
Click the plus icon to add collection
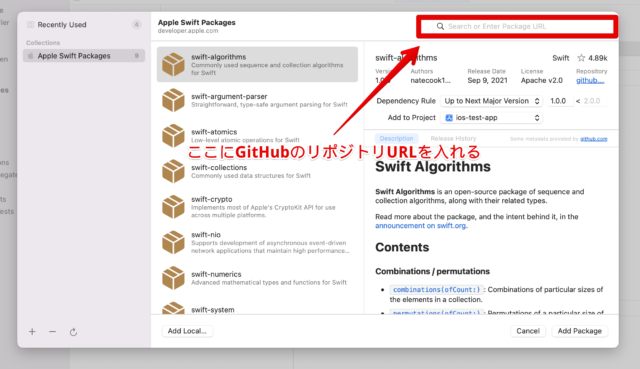pos(32,331)
